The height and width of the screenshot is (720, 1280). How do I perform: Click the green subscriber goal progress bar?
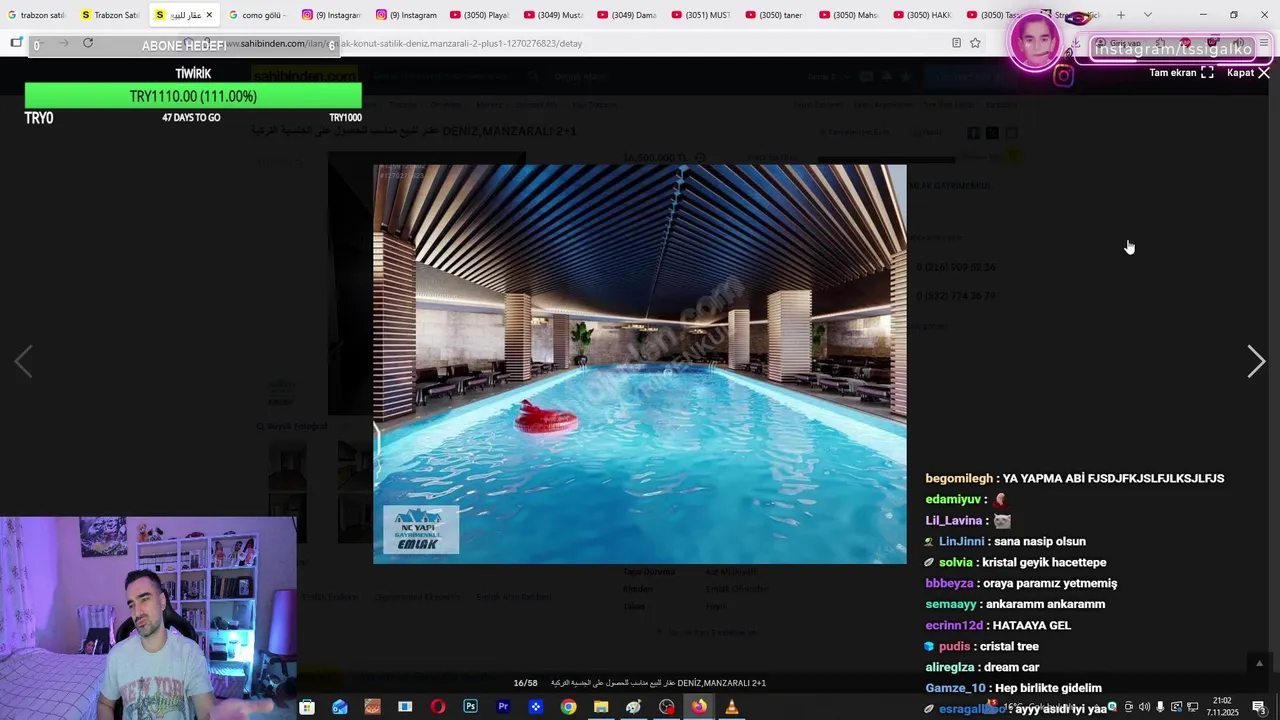(x=193, y=96)
